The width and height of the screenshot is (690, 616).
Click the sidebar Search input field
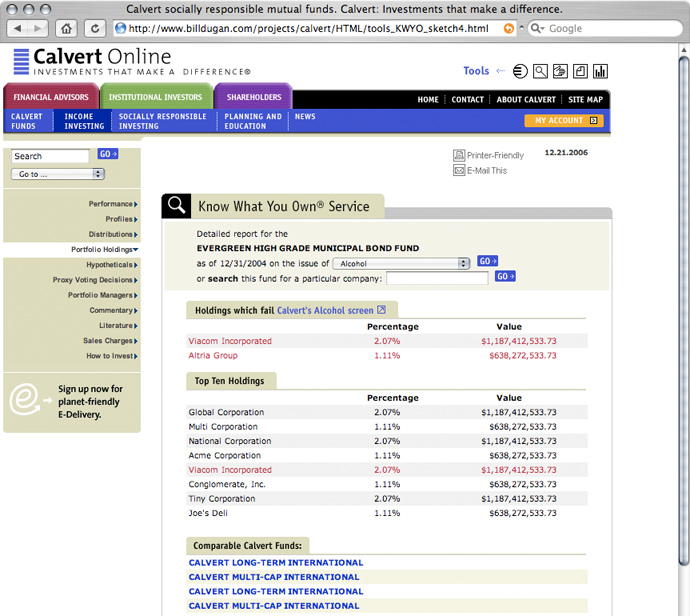coord(50,156)
